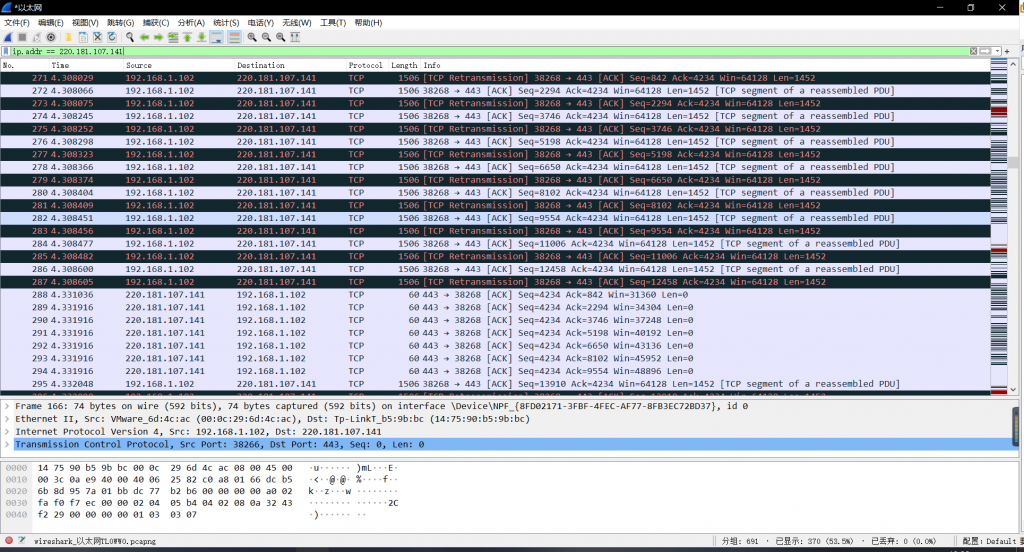Select packet 295 Seq=13910 row

point(495,384)
